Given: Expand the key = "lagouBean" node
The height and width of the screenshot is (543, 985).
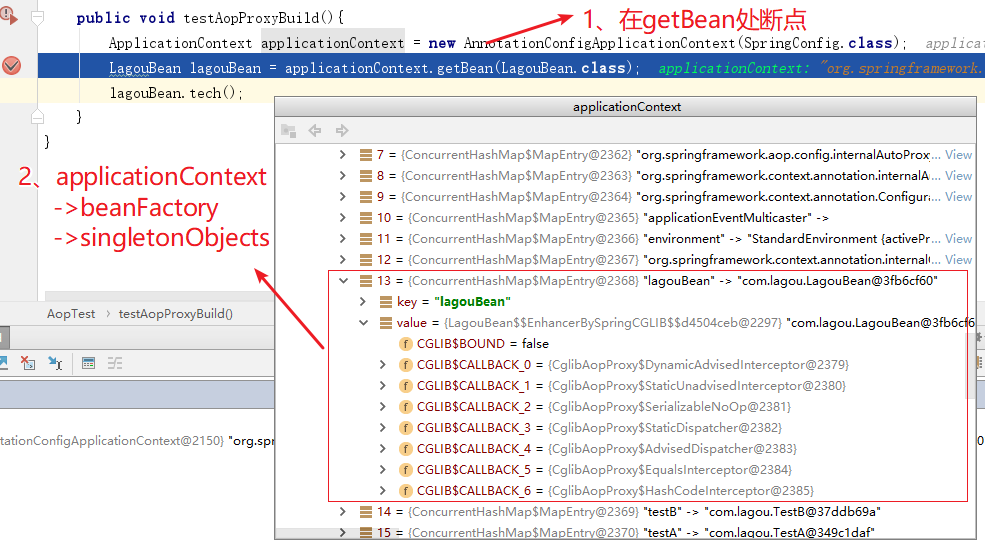Looking at the screenshot, I should [362, 302].
